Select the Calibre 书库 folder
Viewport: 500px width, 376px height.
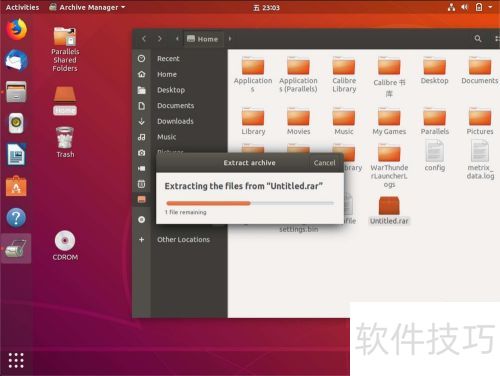click(x=389, y=78)
